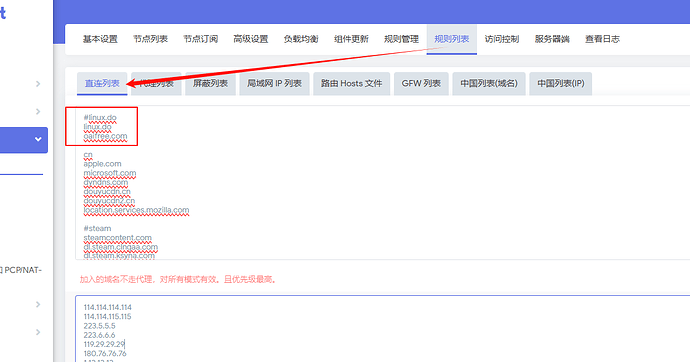Screen dimensions: 690x362
Task: Click the dl.steam.ksyna.com line
Action: pyautogui.click(x=119, y=255)
